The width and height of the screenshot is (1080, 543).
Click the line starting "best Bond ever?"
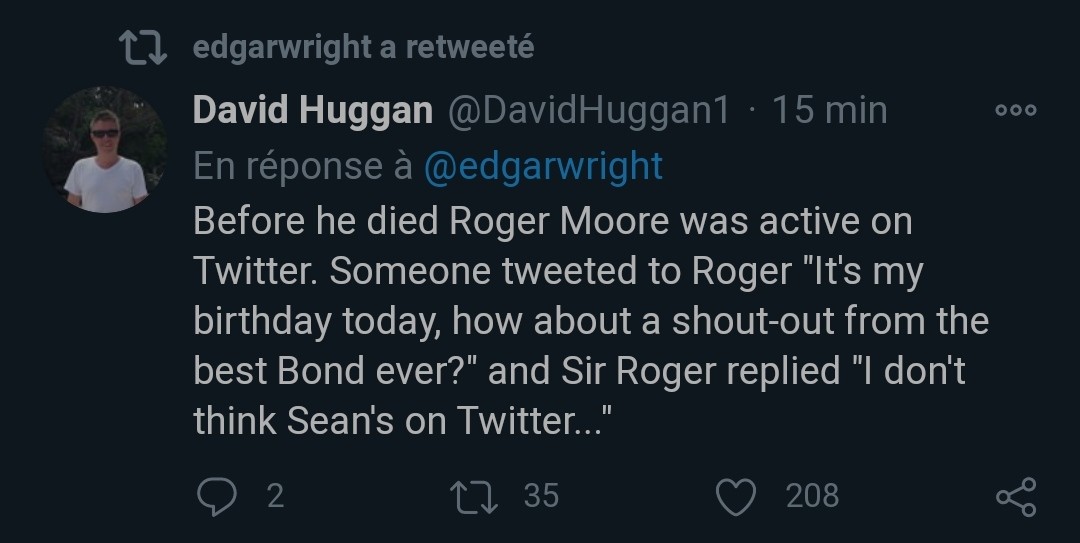pyautogui.click(x=579, y=371)
